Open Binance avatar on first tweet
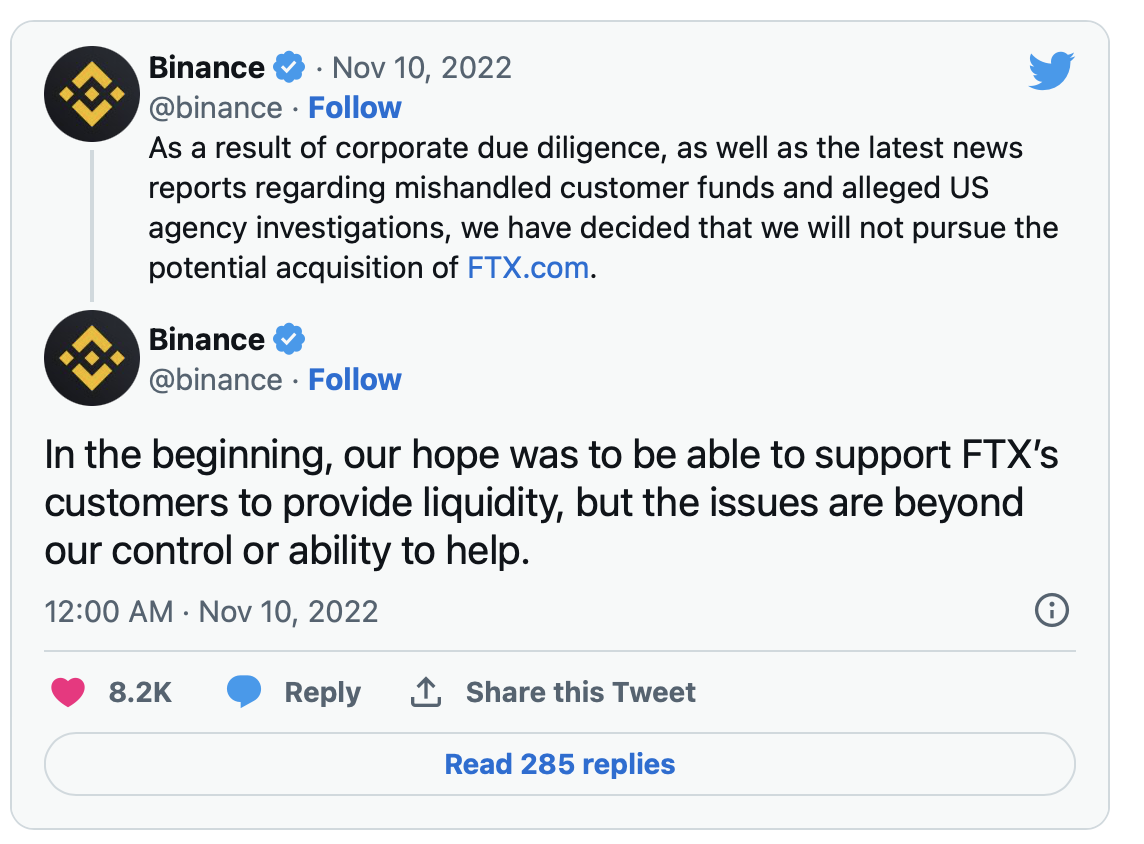The image size is (1144, 844). pos(91,93)
